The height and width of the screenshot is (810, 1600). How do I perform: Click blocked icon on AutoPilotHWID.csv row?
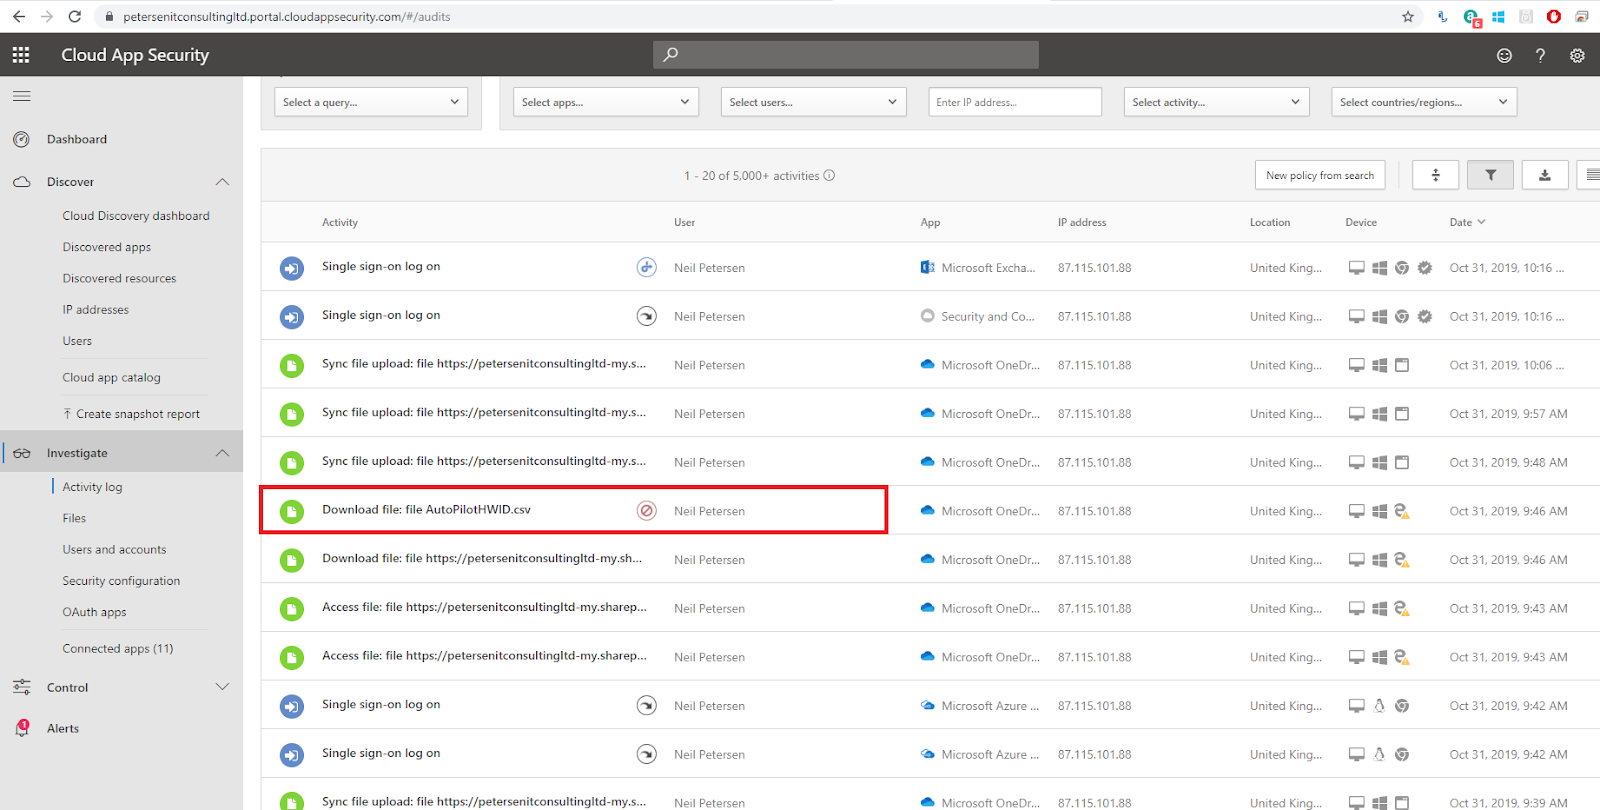[647, 511]
